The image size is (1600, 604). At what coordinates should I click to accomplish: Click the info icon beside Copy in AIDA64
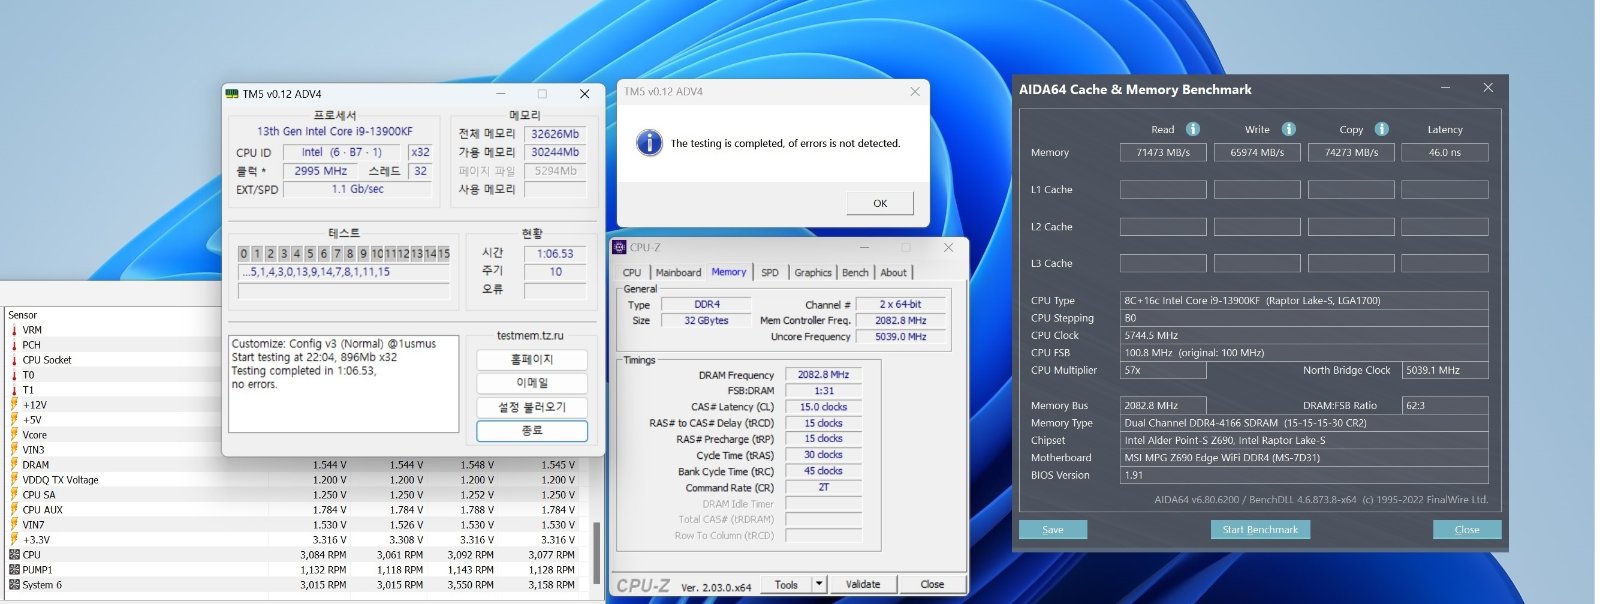[1381, 129]
